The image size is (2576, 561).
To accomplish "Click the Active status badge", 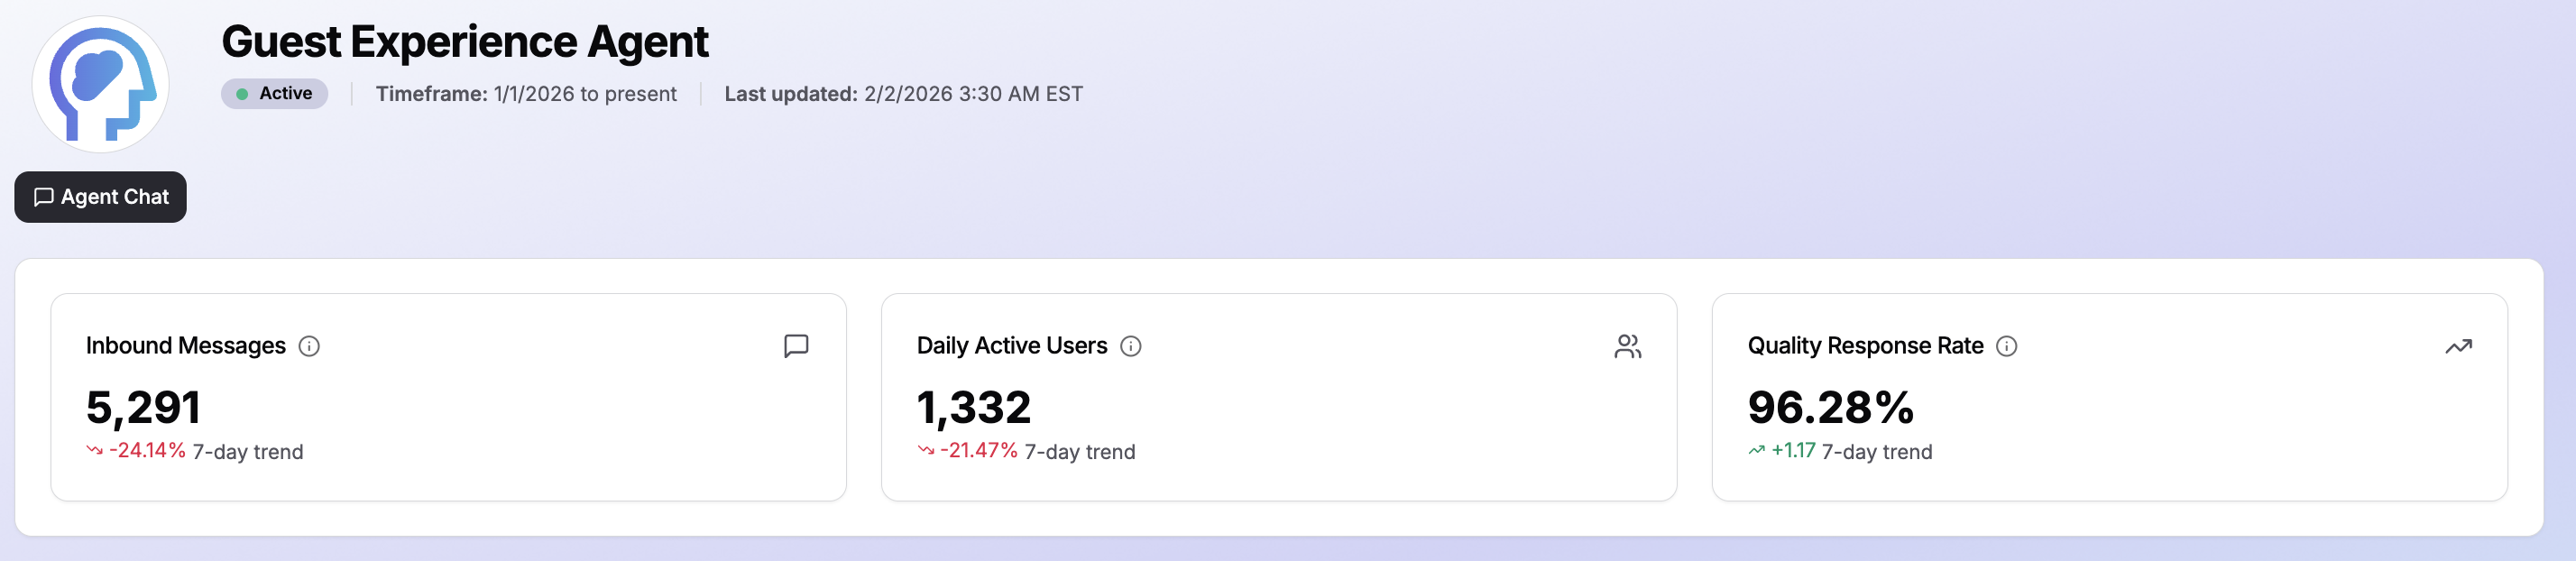I will [x=274, y=94].
